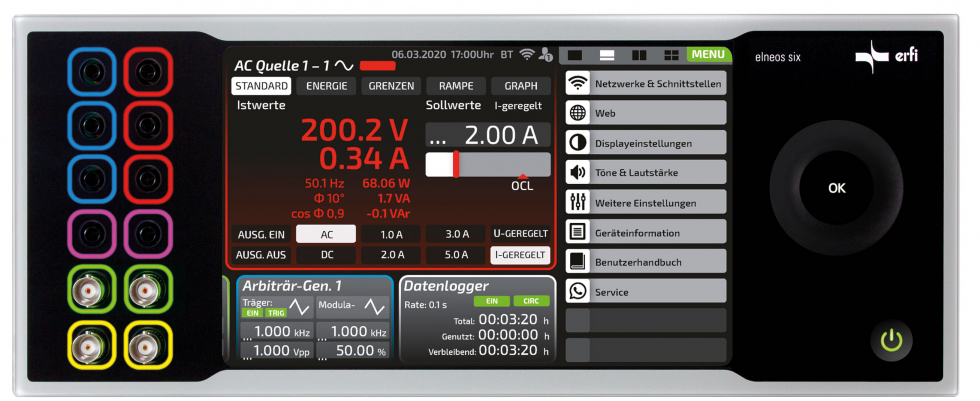
Task: Switch to the ENERGIE tab
Action: 327,86
